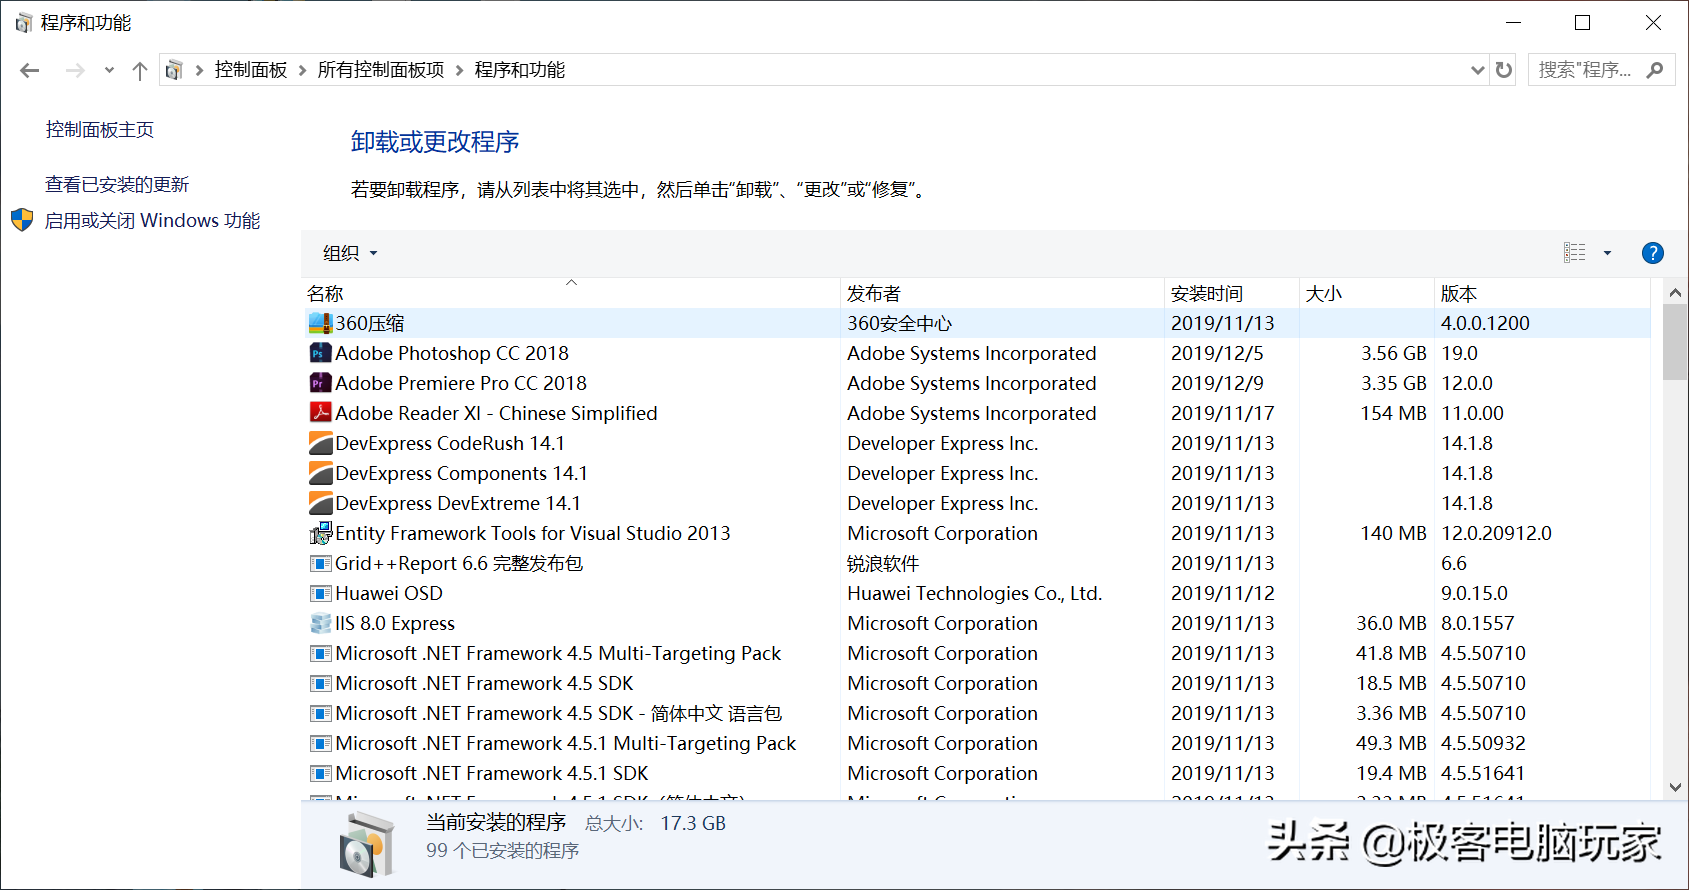
Task: Click the Adobe Premiere Pro CC 2018 icon
Action: (320, 383)
